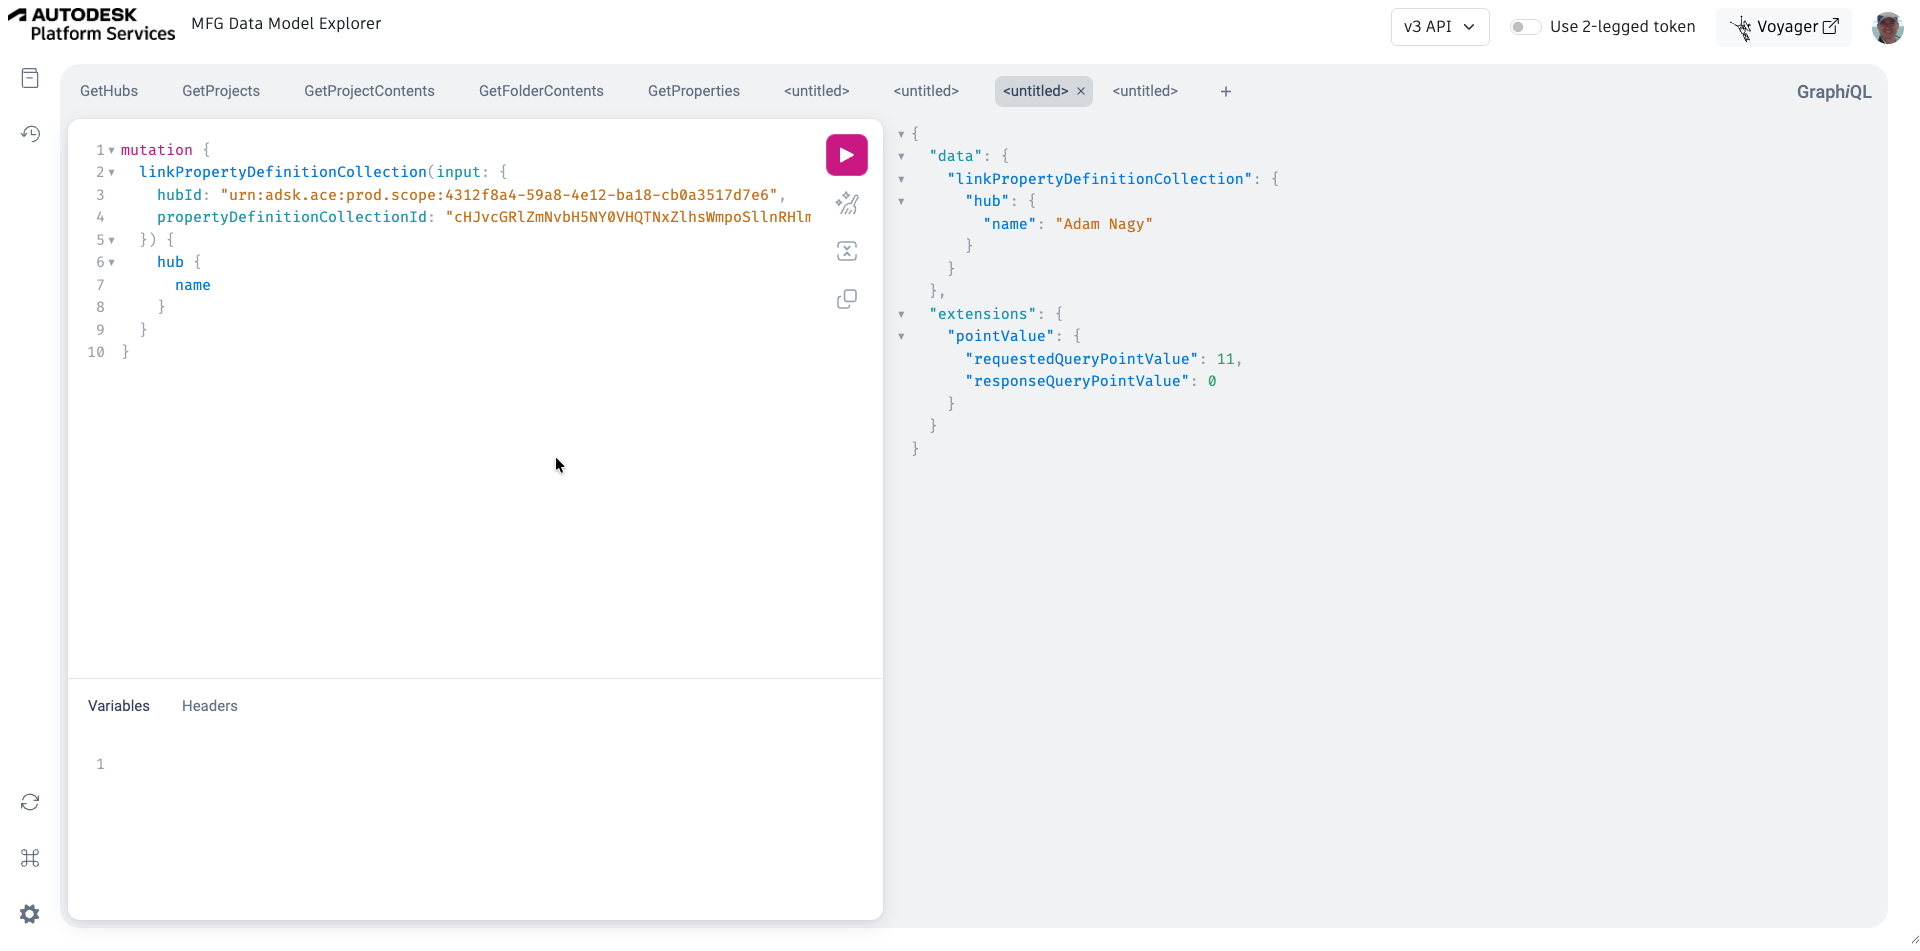Screen dimensions: 1920x951
Task: Show the query history panel
Action: click(30, 134)
